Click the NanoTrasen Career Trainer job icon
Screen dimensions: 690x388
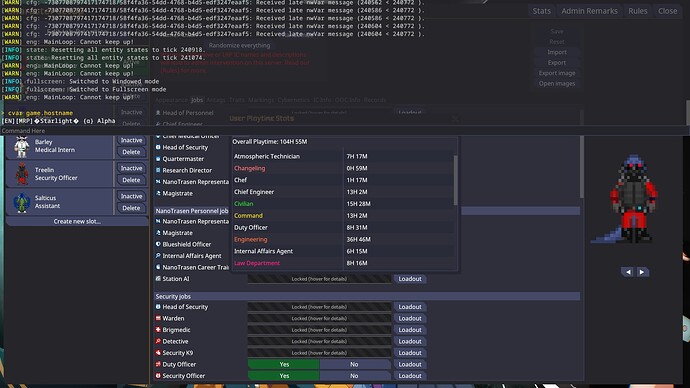[158, 267]
